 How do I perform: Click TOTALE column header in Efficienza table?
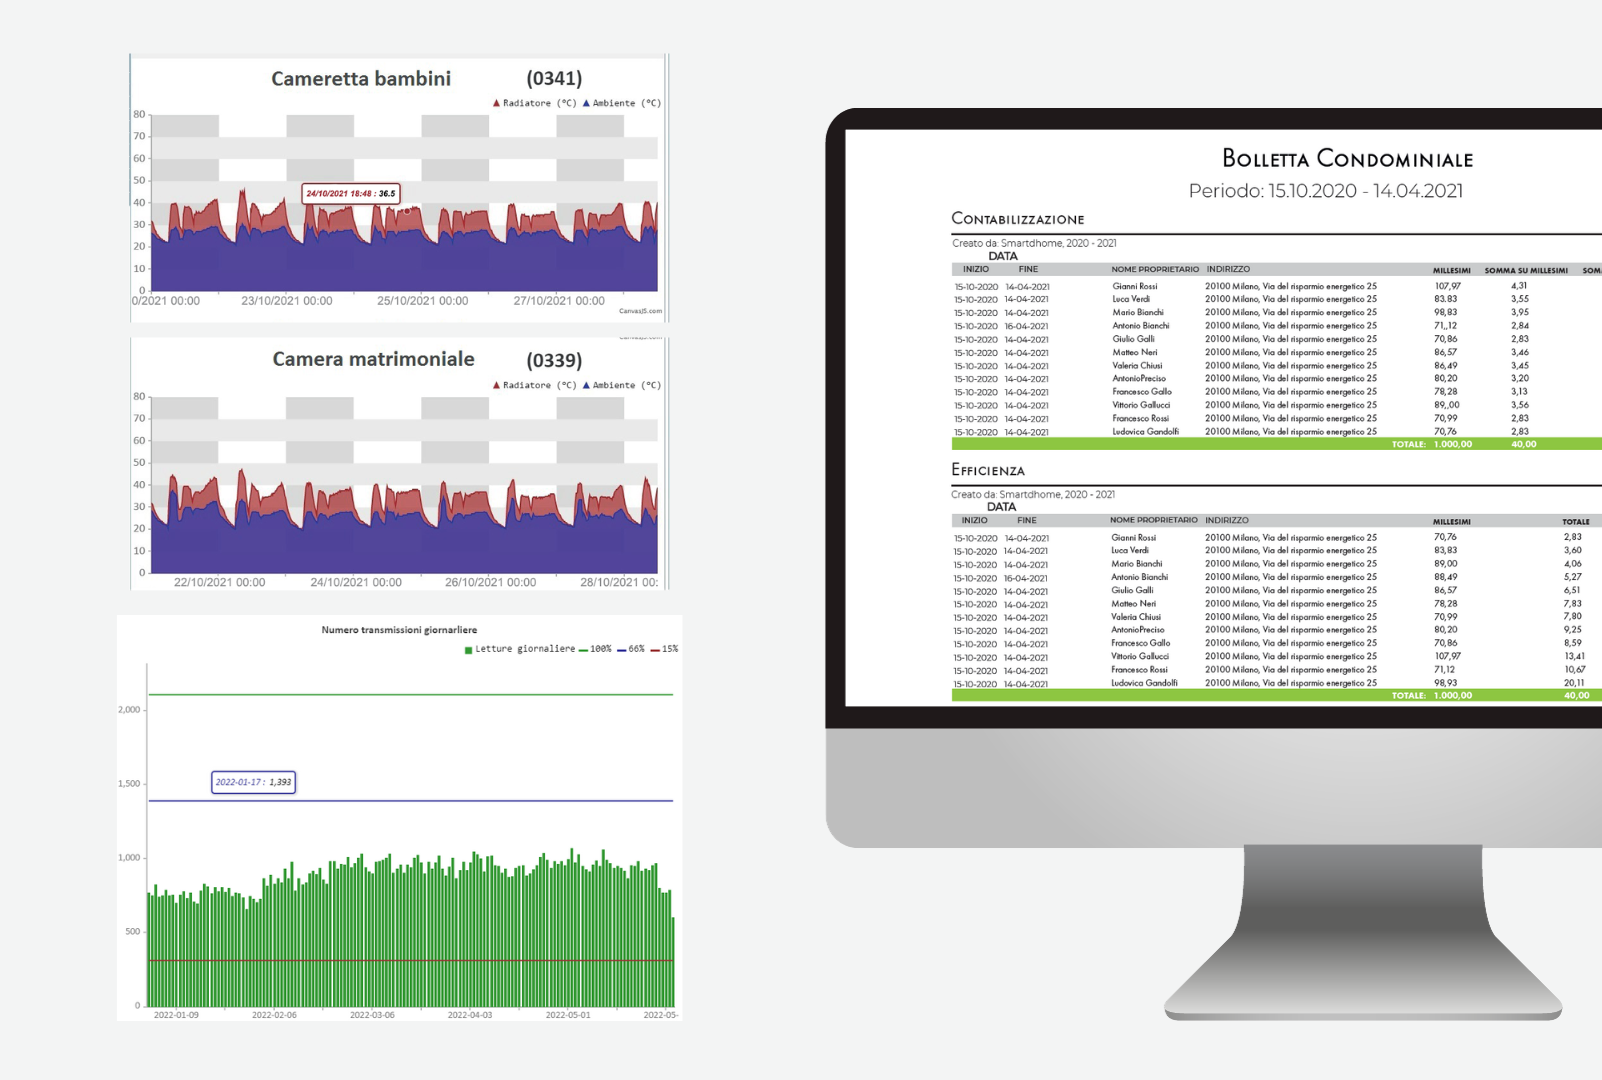[1576, 521]
